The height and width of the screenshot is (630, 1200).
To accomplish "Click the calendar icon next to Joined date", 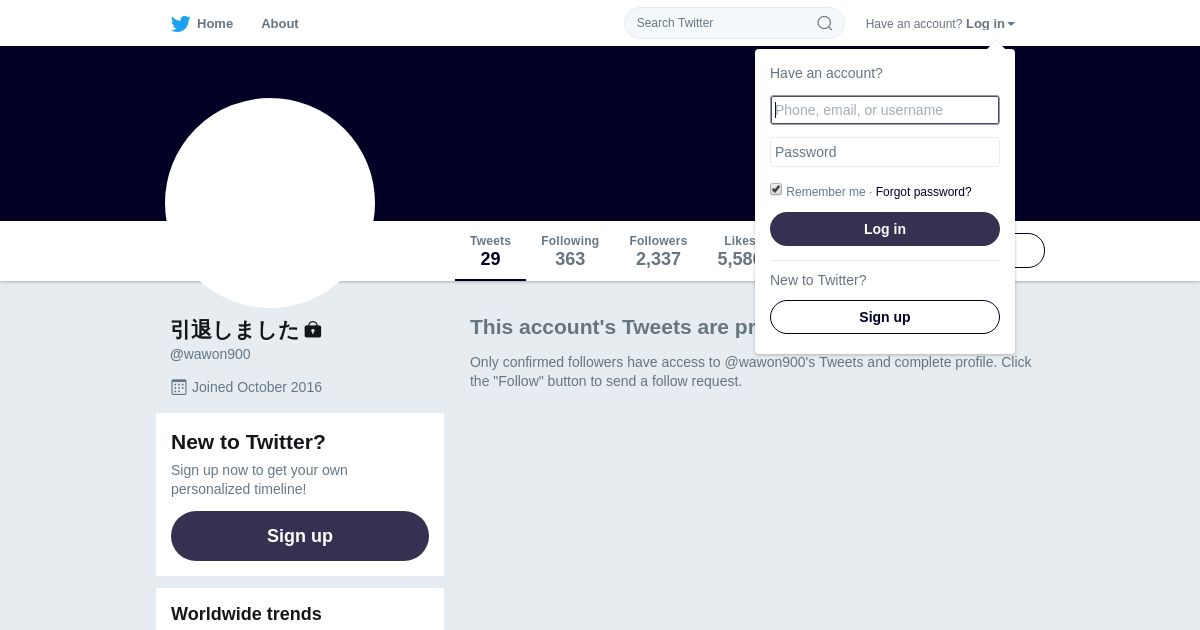I will tap(179, 387).
